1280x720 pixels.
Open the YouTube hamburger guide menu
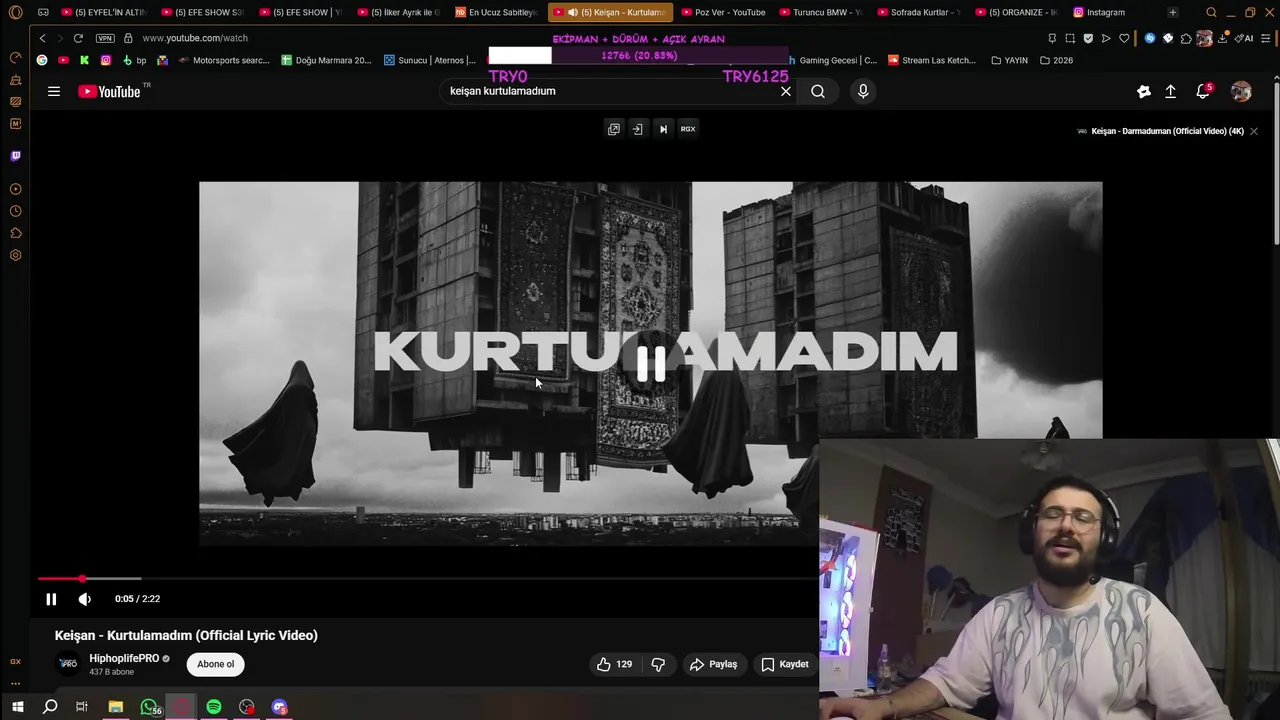(54, 91)
